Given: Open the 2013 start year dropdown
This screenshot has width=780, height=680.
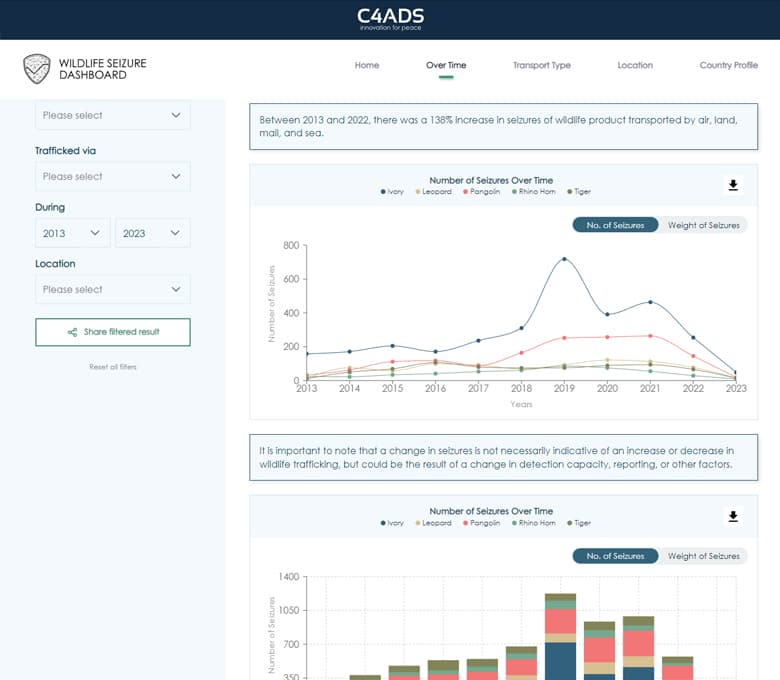Looking at the screenshot, I should point(72,233).
